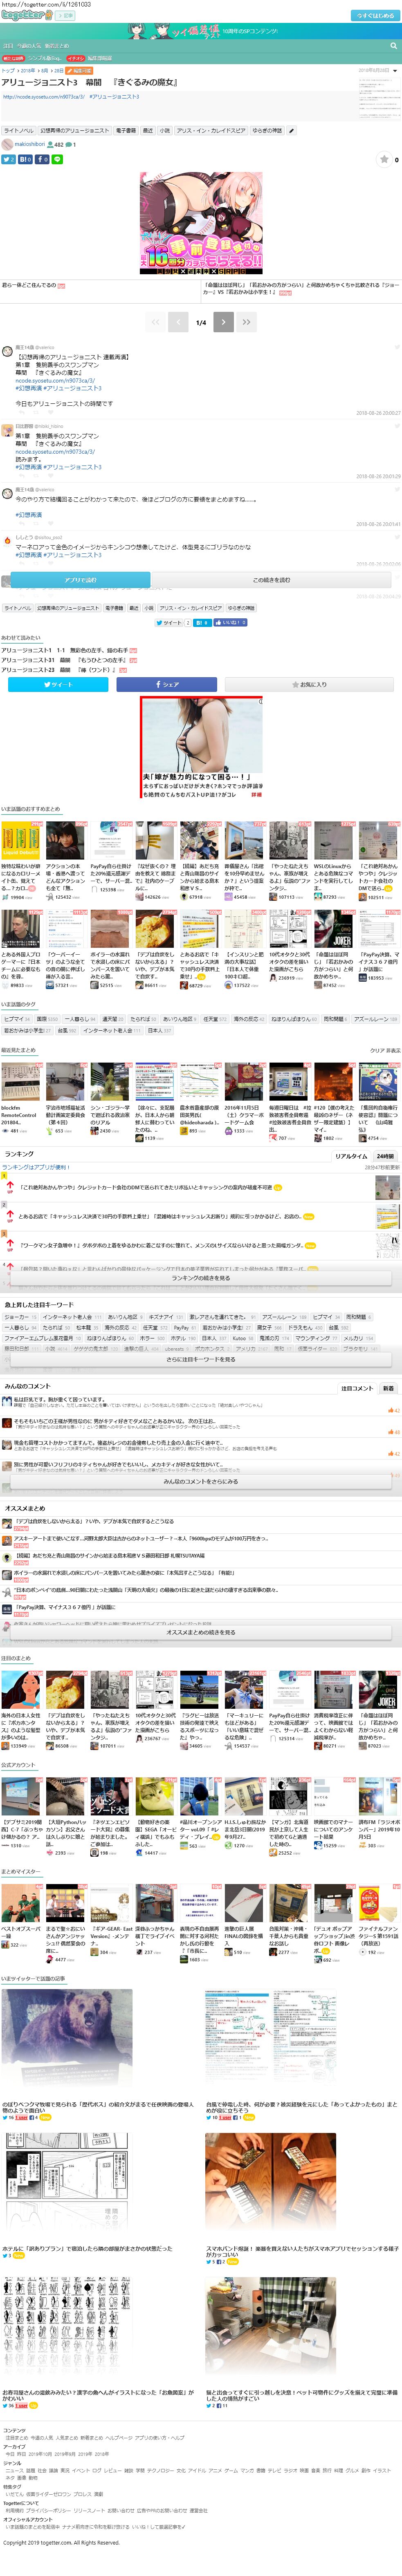The height and width of the screenshot is (2576, 402).
Task: Go to next page right arrow
Action: pos(224,322)
